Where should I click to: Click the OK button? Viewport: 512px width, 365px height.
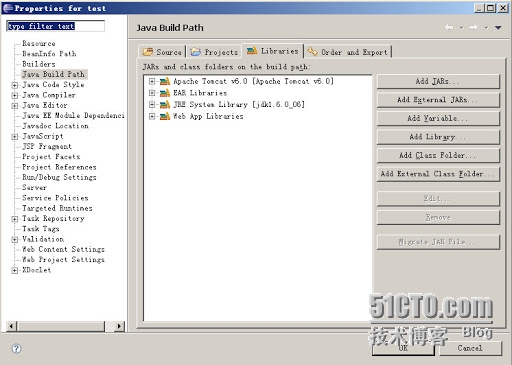coord(403,348)
